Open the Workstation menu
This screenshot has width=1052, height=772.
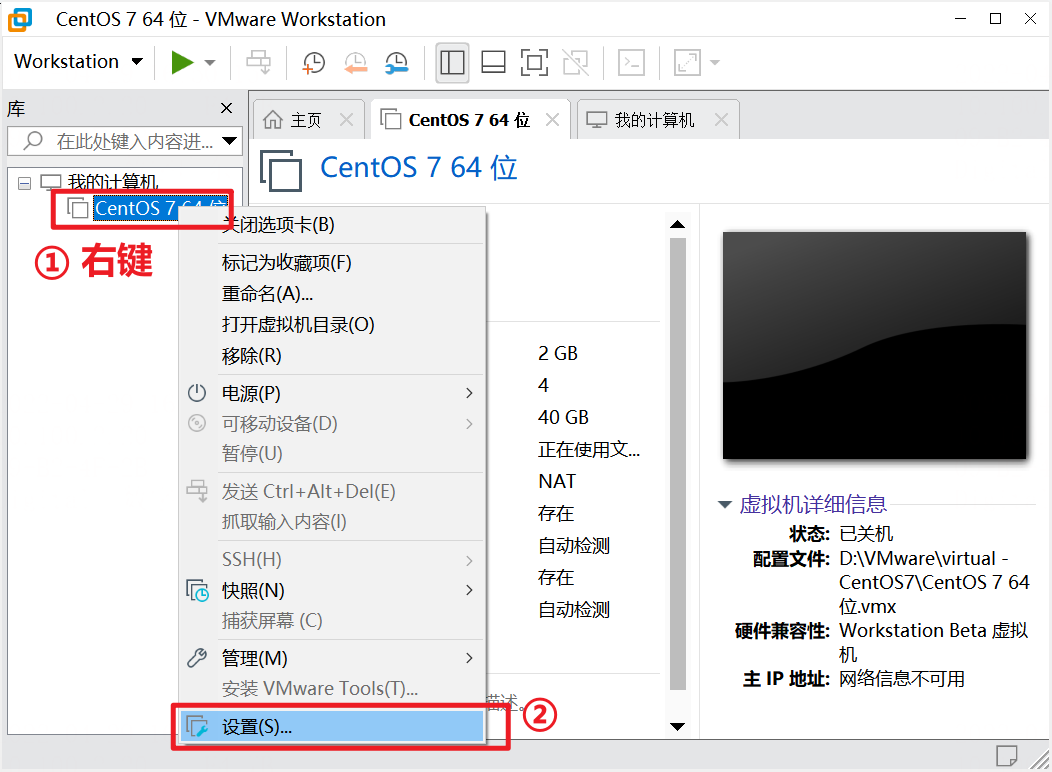(78, 62)
